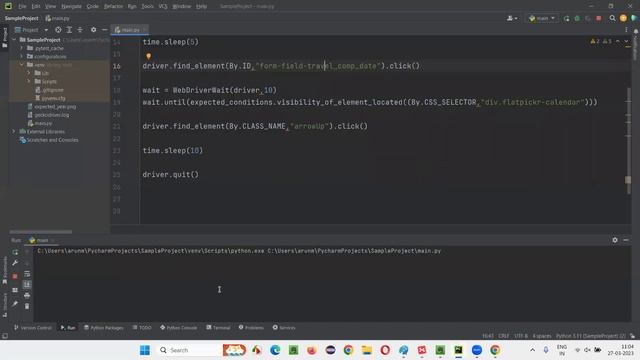Open Scratches and Consoles
The height and width of the screenshot is (360, 640).
click(x=52, y=140)
